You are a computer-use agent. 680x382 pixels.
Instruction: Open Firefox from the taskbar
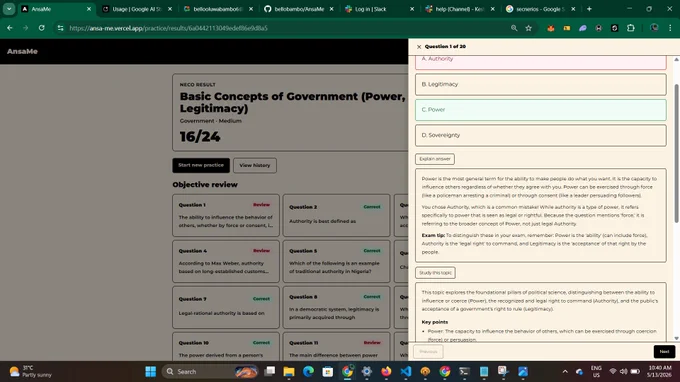pyautogui.click(x=386, y=372)
